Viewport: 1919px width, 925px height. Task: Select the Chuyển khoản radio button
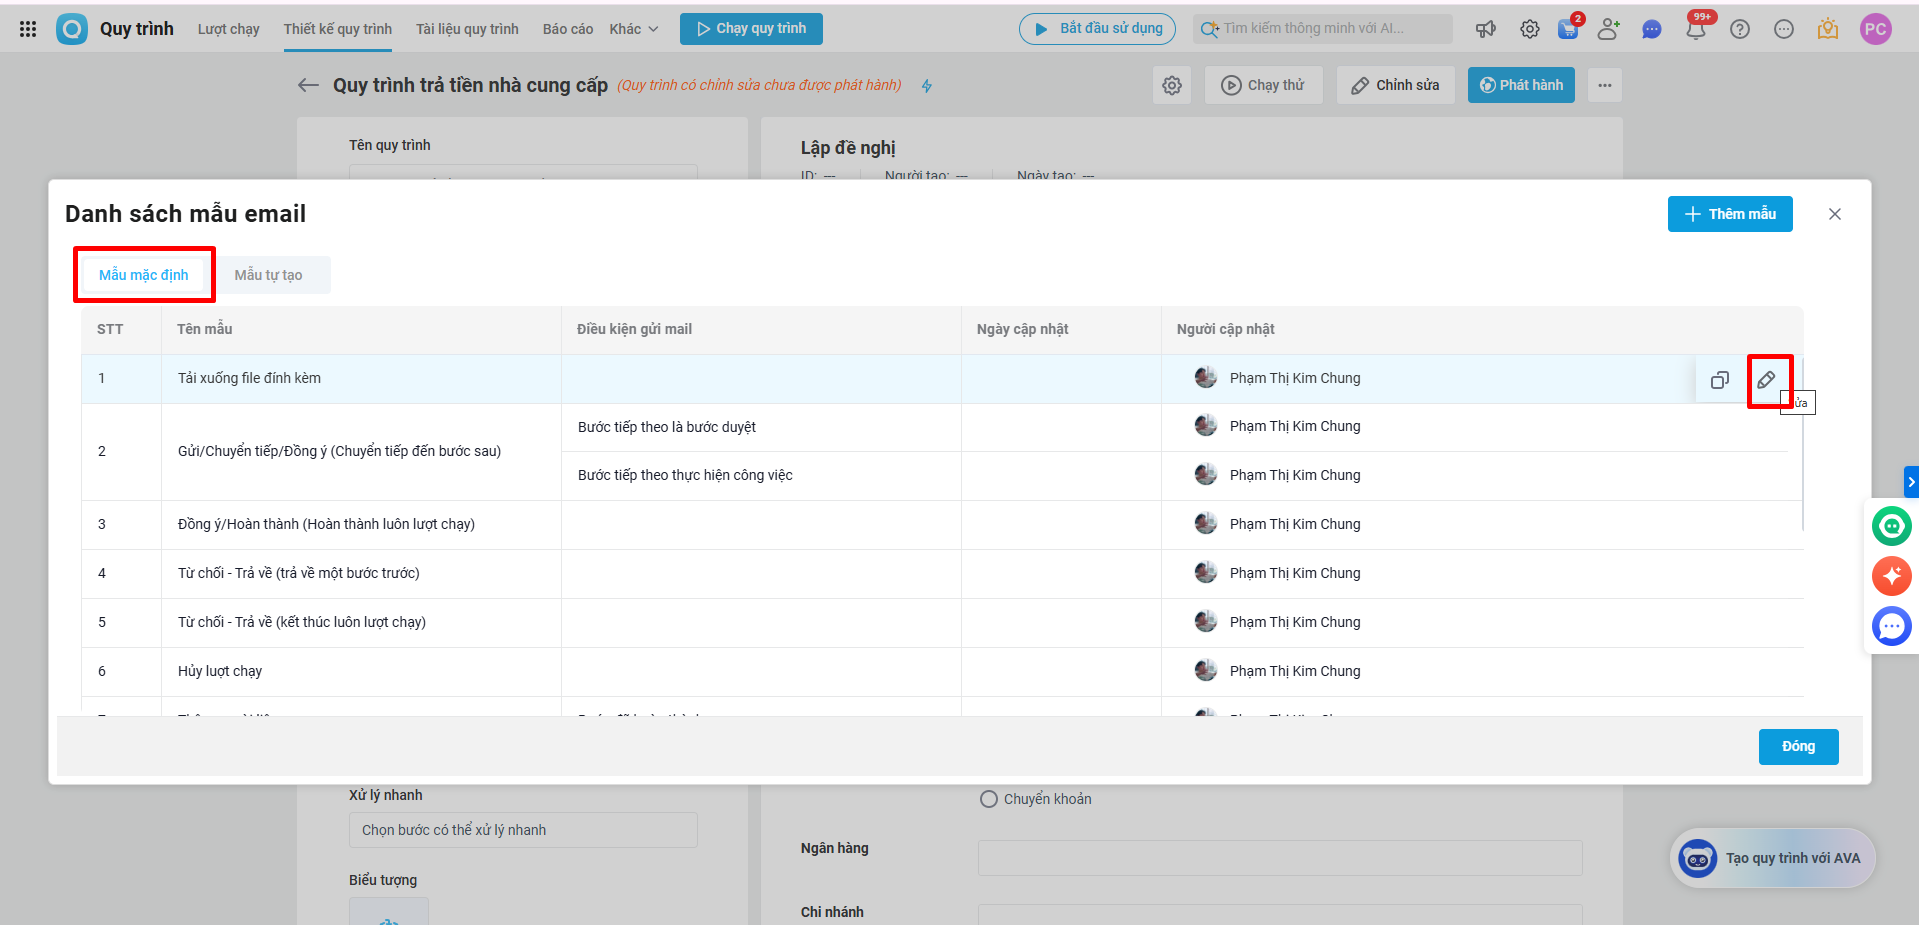pyautogui.click(x=989, y=799)
